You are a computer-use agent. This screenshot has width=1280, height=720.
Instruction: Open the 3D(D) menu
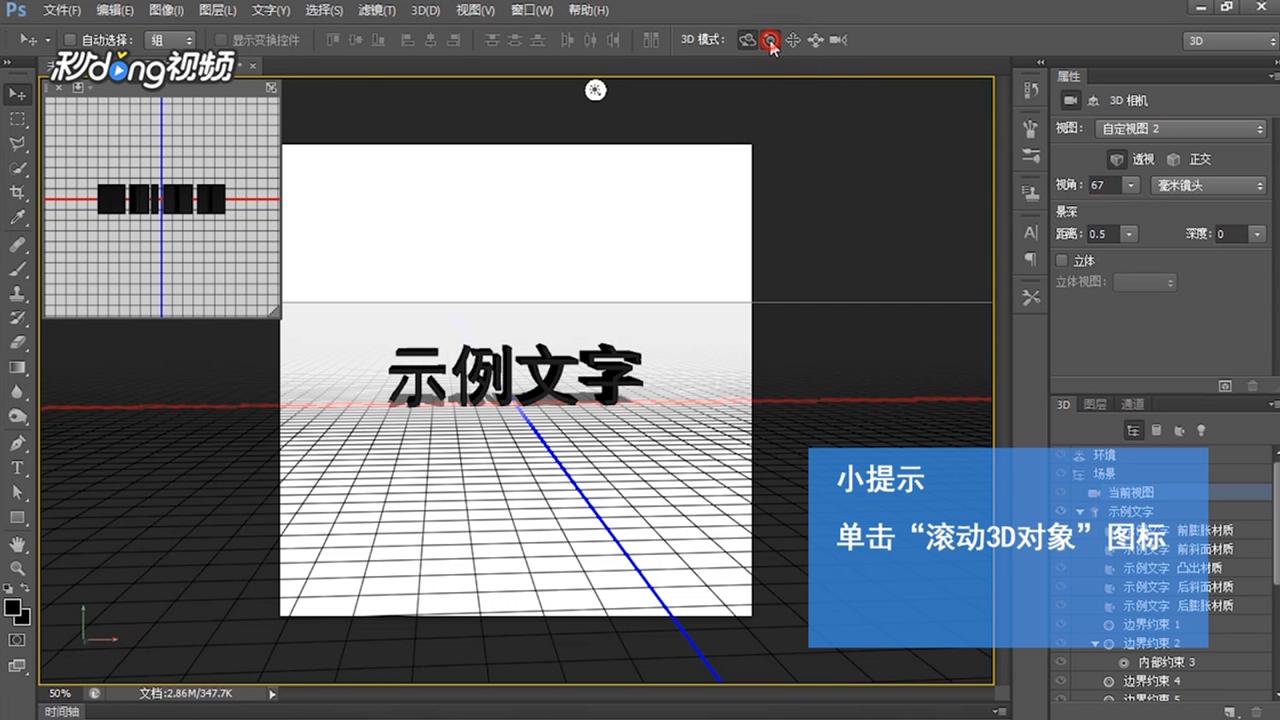(425, 10)
